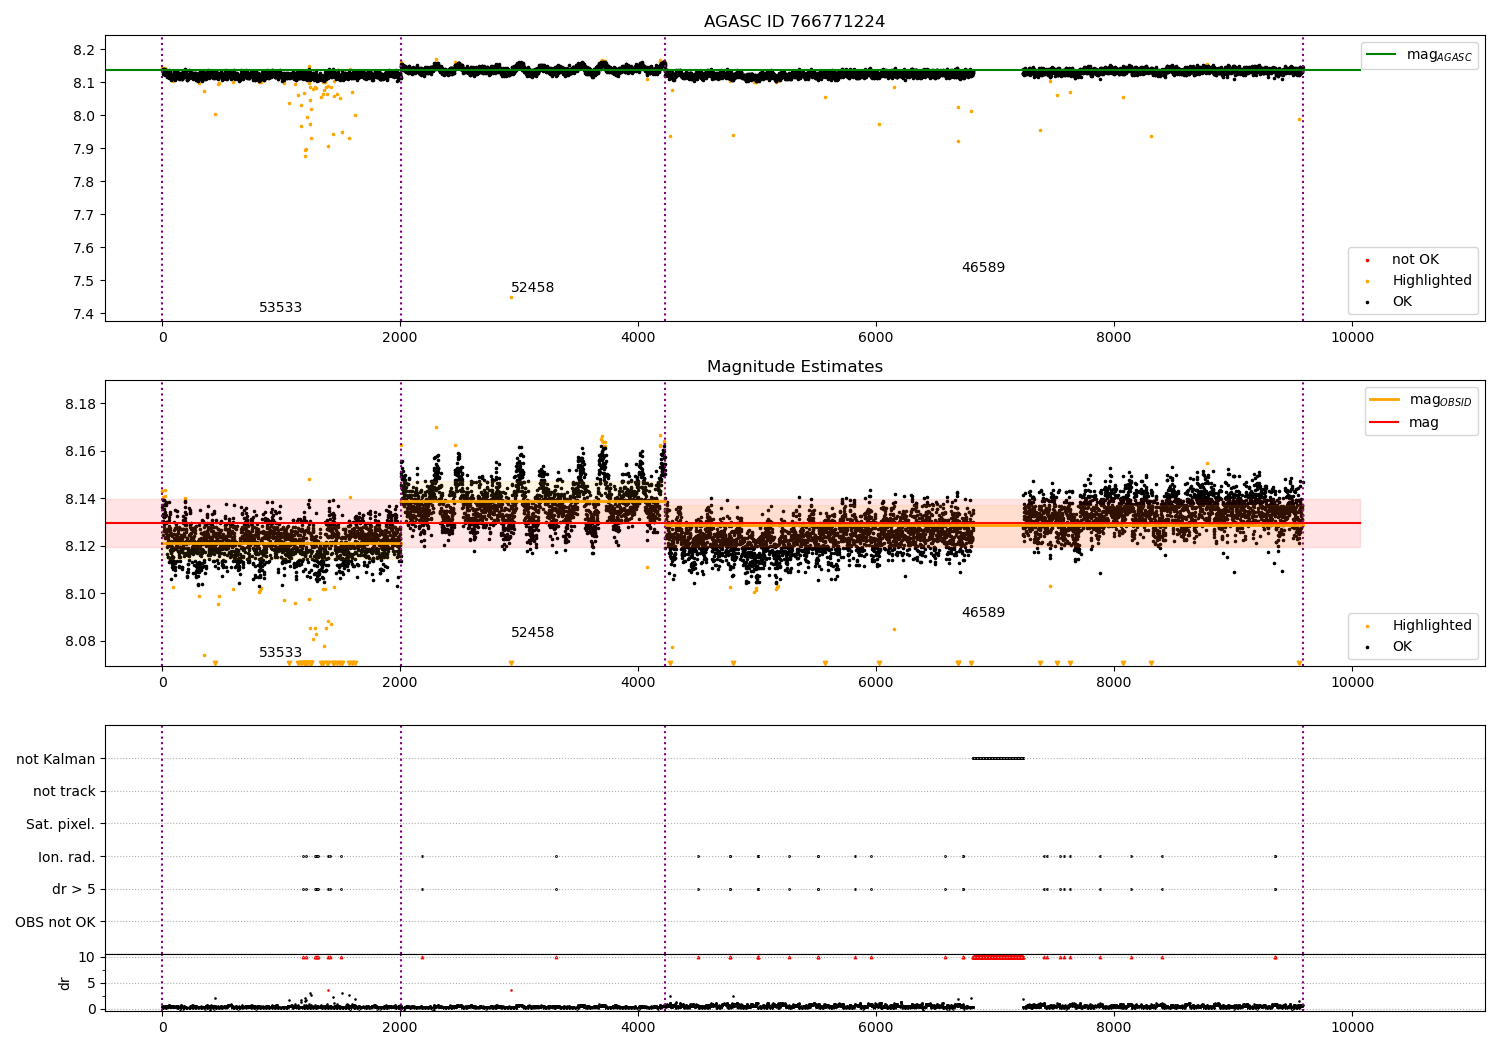The image size is (1500, 1050).
Task: Click the 8.08 y-axis tick in middle plot
Action: pyautogui.click(x=80, y=642)
